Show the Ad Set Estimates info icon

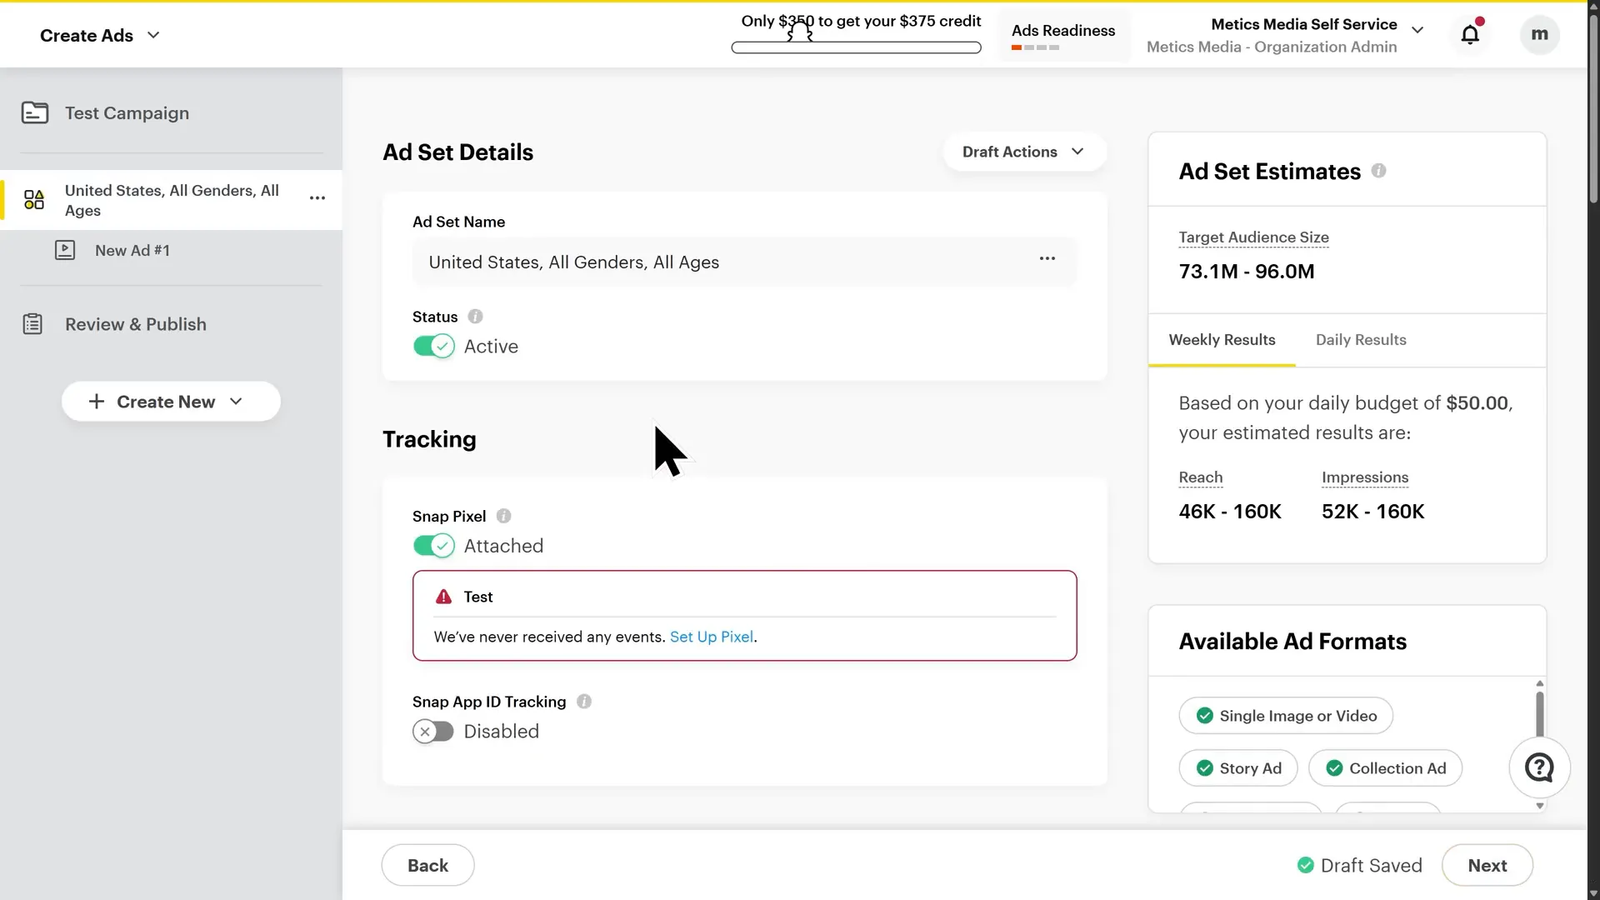click(x=1378, y=171)
